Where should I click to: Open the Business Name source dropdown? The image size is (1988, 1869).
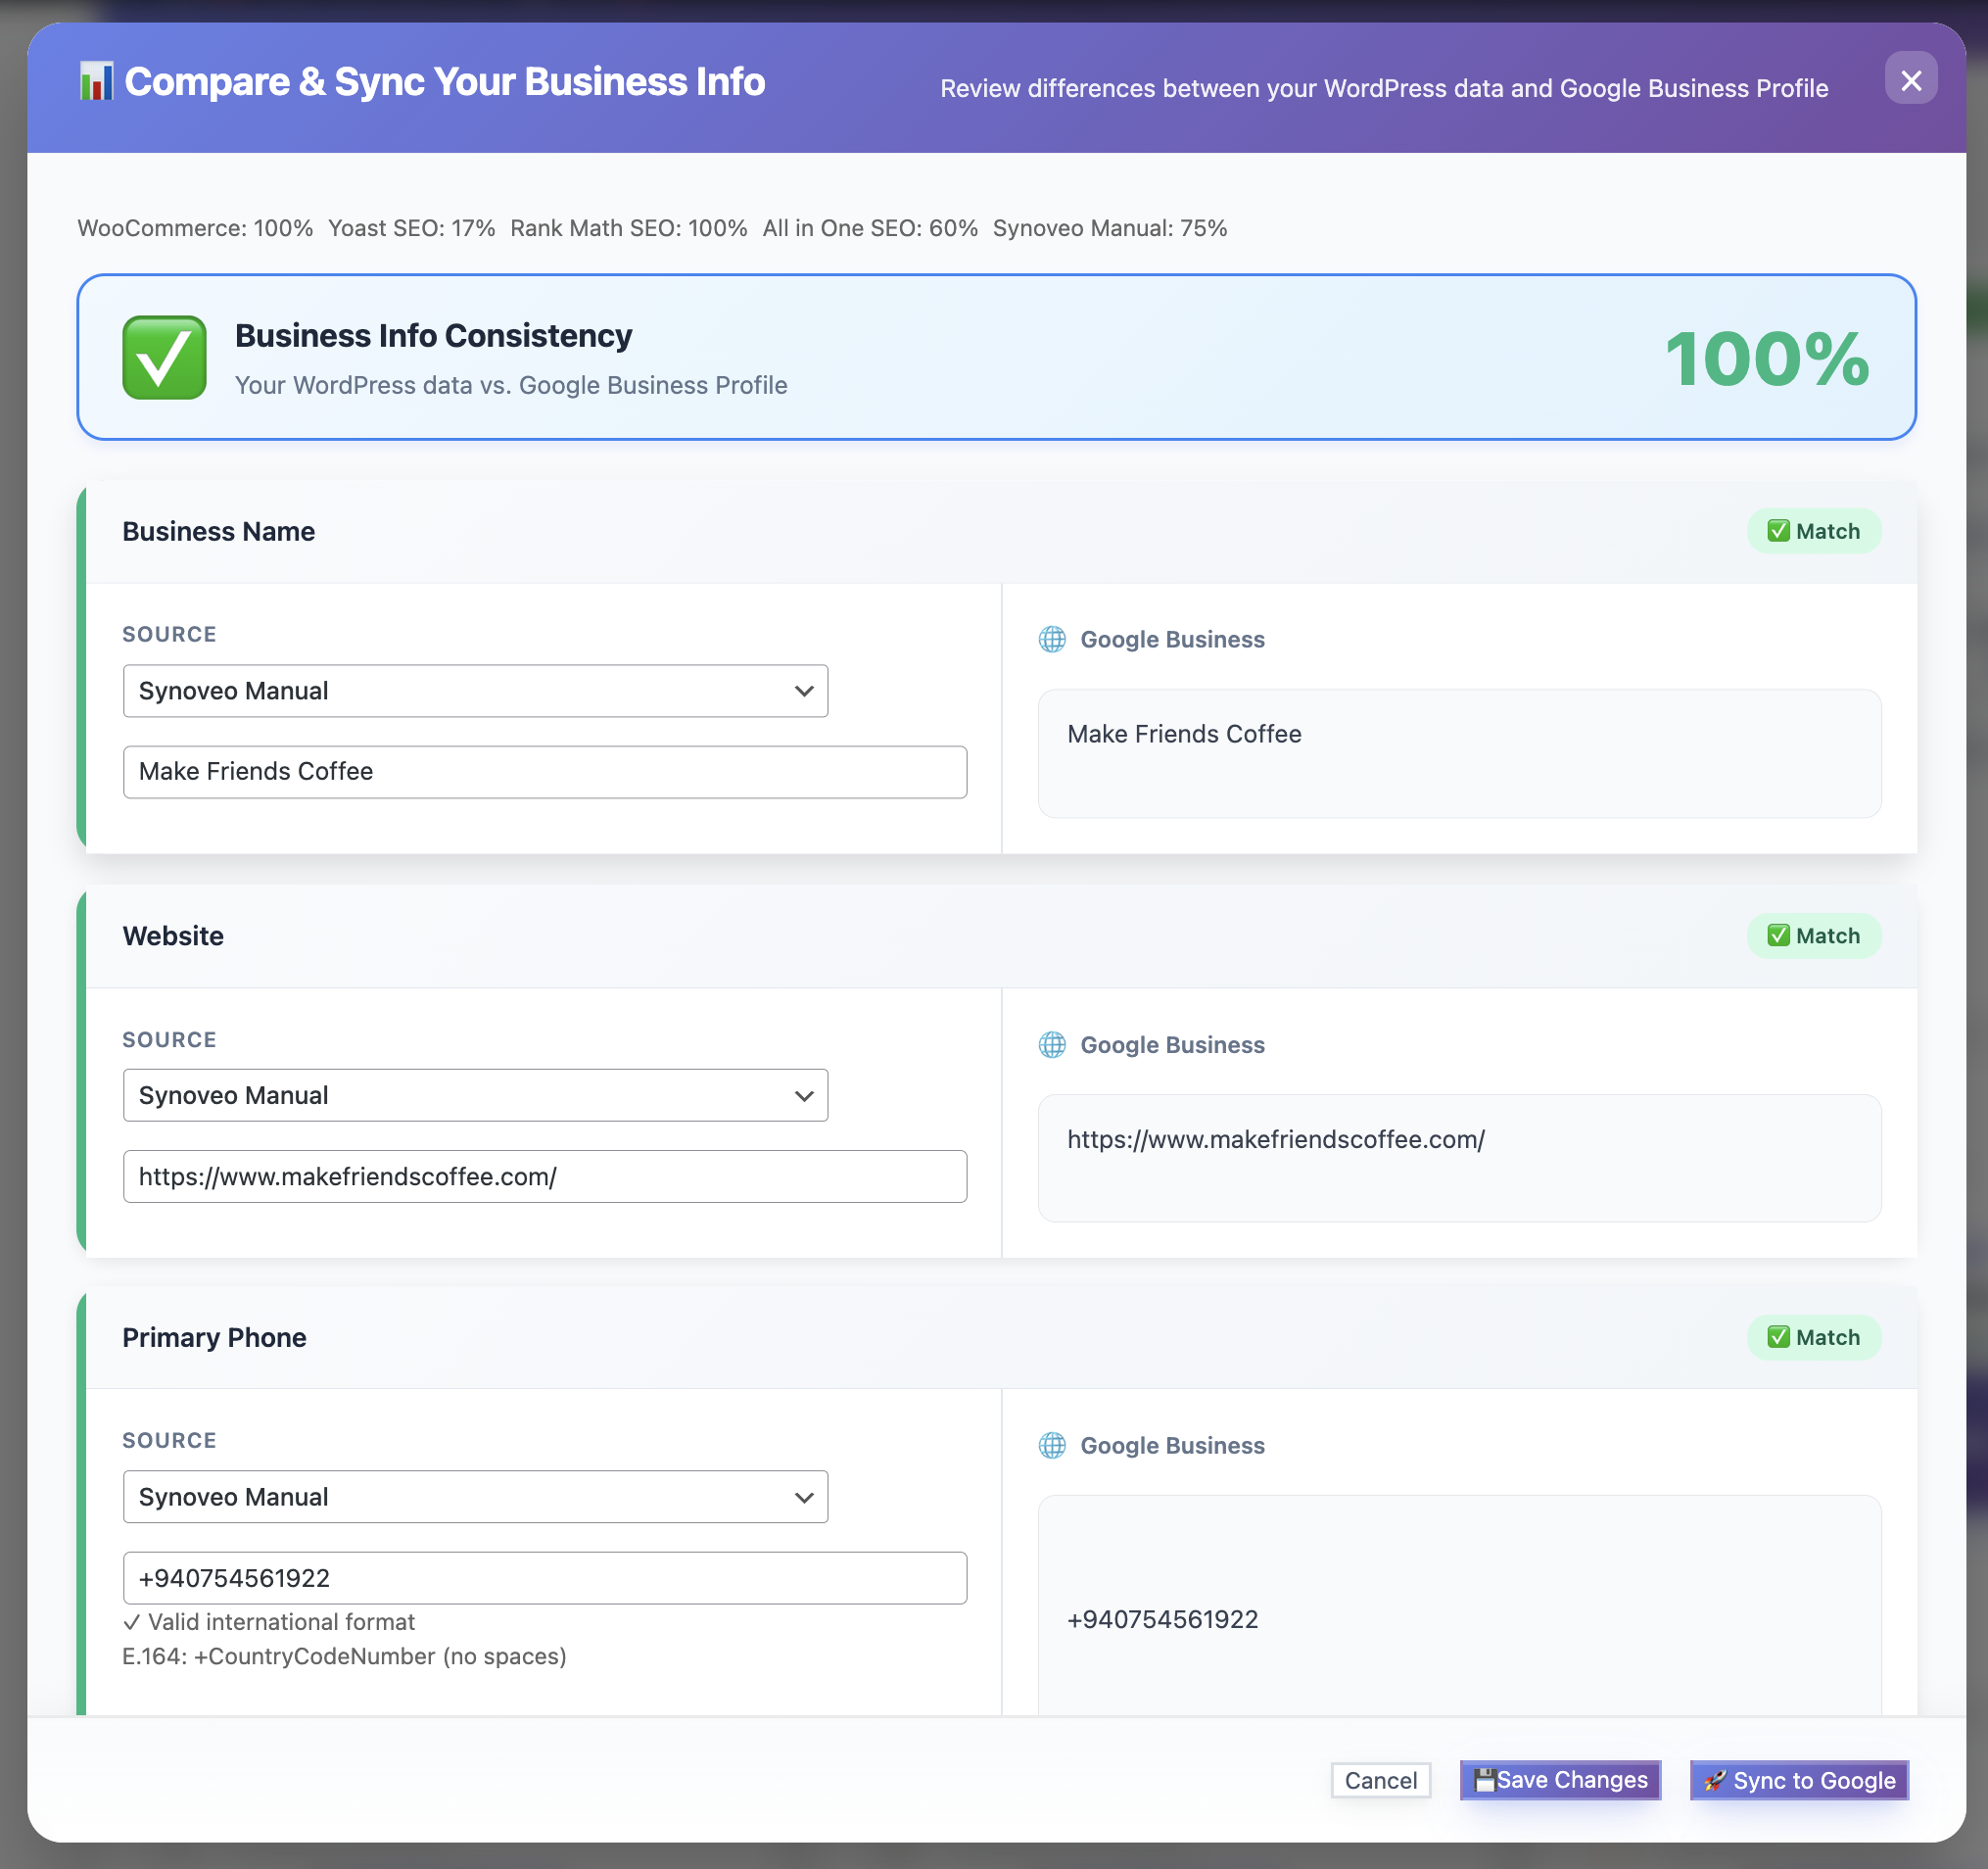click(475, 690)
